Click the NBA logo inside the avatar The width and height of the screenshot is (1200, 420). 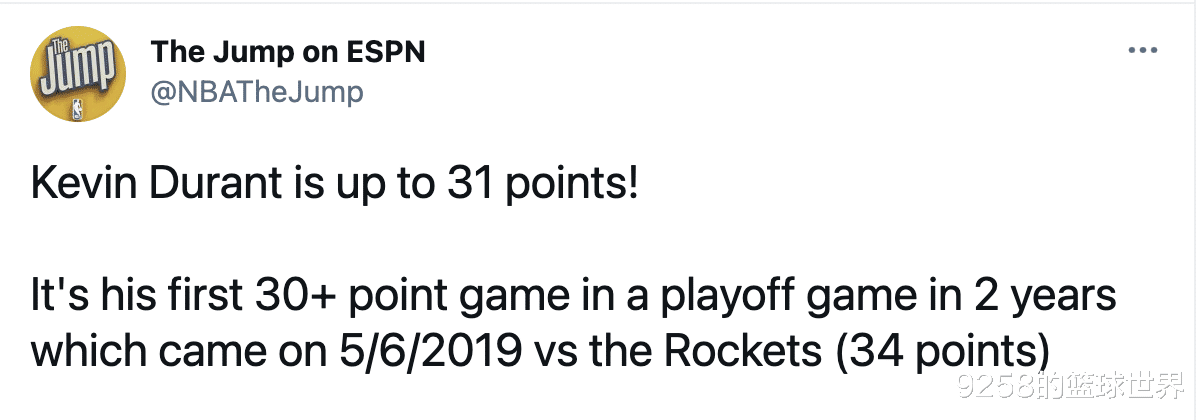77,110
